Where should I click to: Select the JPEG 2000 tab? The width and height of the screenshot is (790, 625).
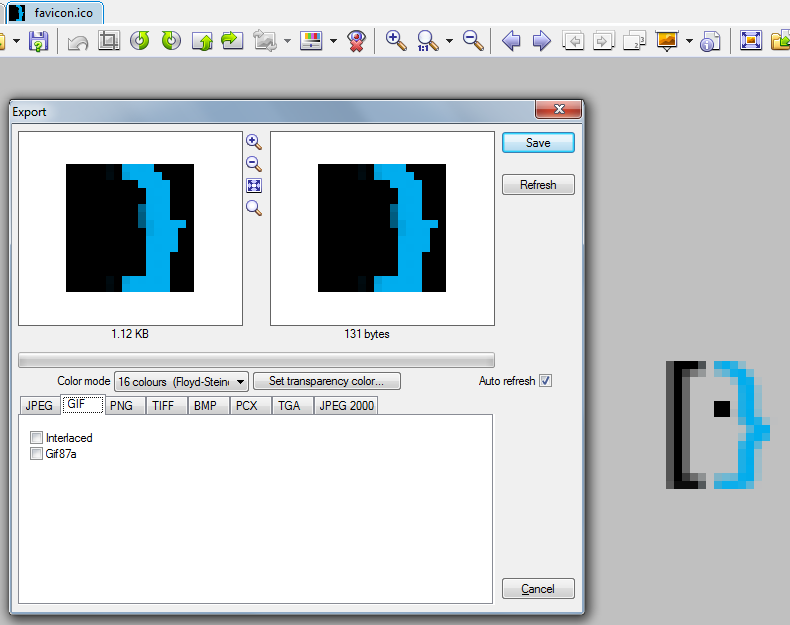346,406
